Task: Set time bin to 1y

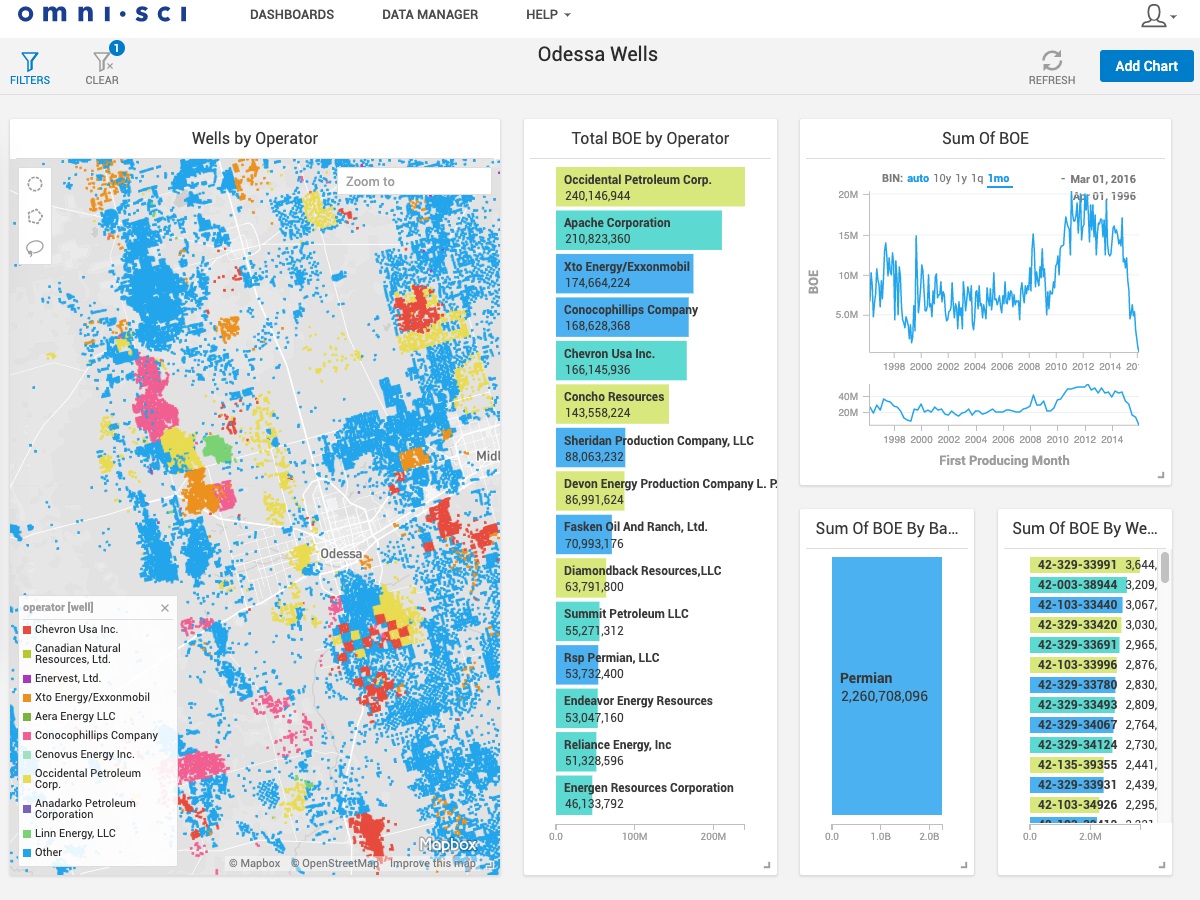Action: point(962,179)
